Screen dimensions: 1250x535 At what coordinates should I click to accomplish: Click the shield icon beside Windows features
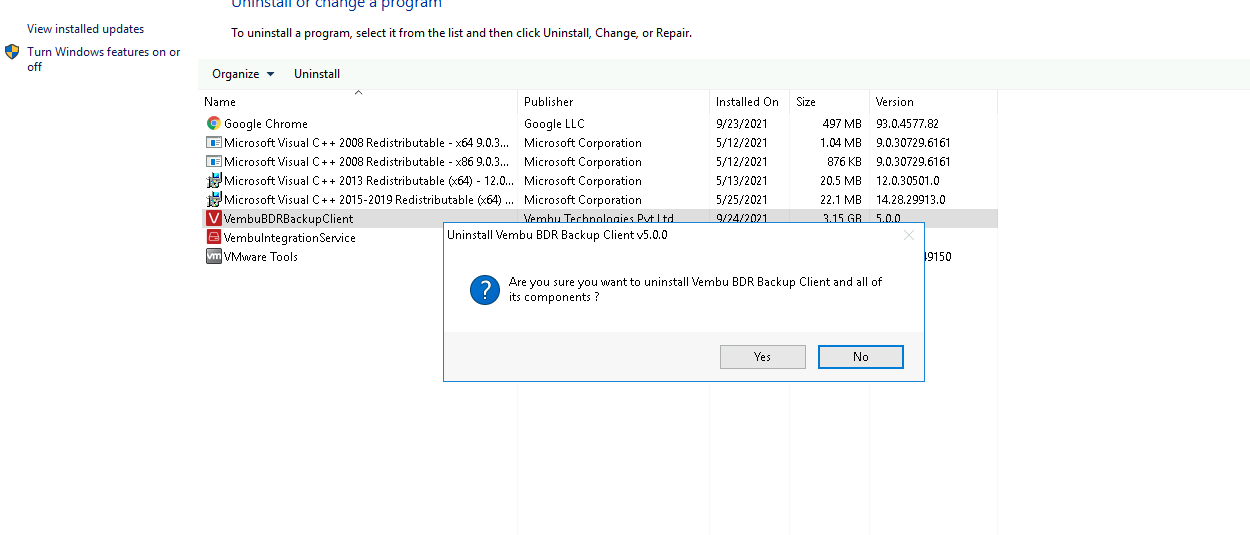pos(12,52)
